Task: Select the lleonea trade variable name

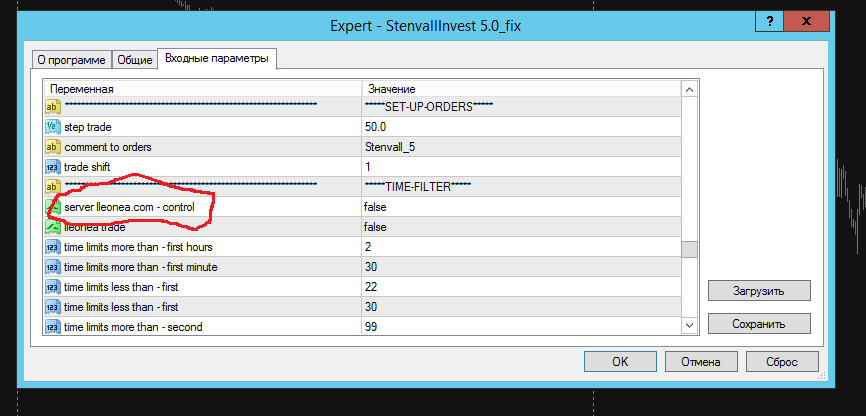Action: (94, 227)
